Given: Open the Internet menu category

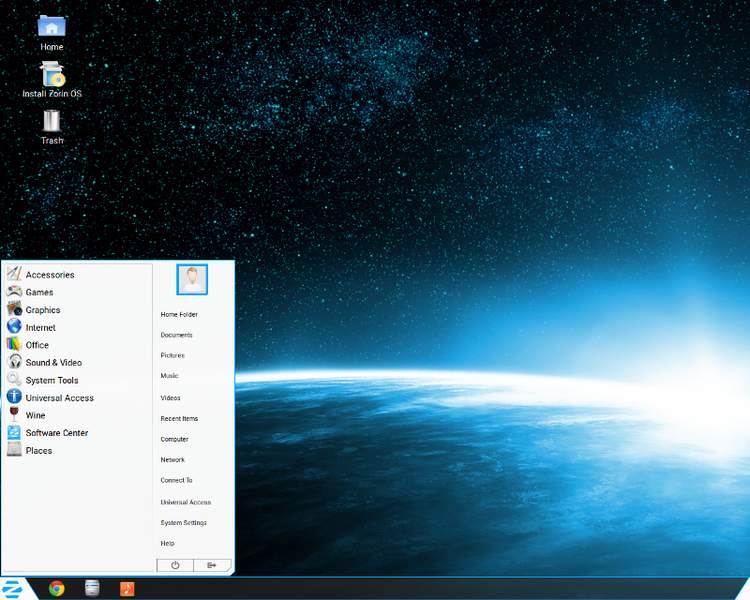Looking at the screenshot, I should click(x=41, y=328).
